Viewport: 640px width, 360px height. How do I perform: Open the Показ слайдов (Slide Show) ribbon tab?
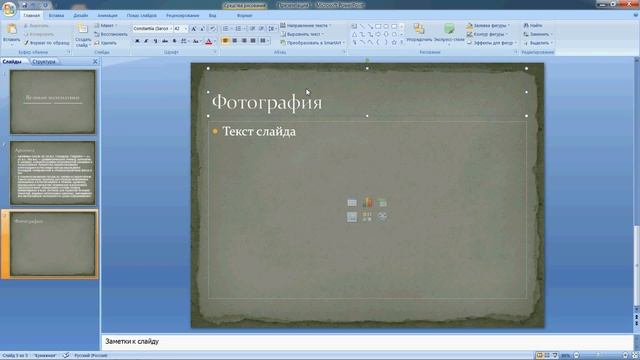point(142,16)
